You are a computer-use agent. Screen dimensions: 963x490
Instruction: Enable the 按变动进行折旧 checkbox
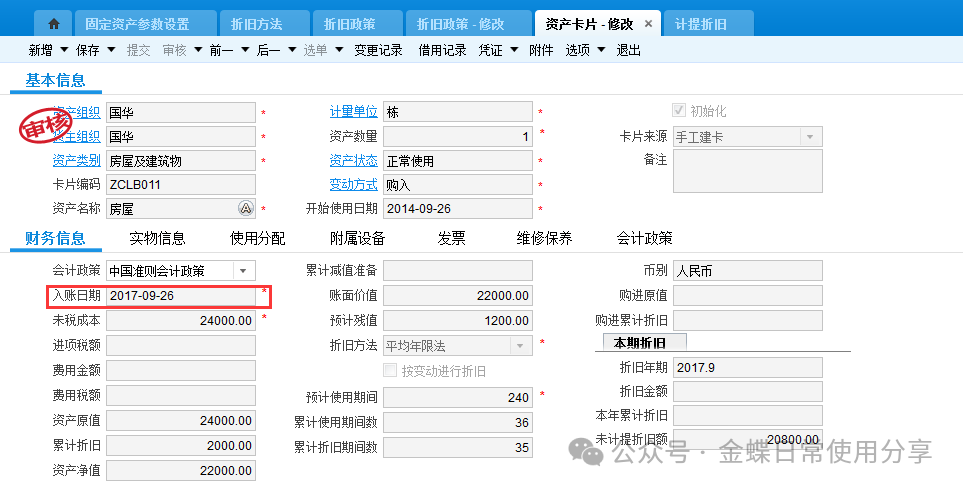coord(390,371)
